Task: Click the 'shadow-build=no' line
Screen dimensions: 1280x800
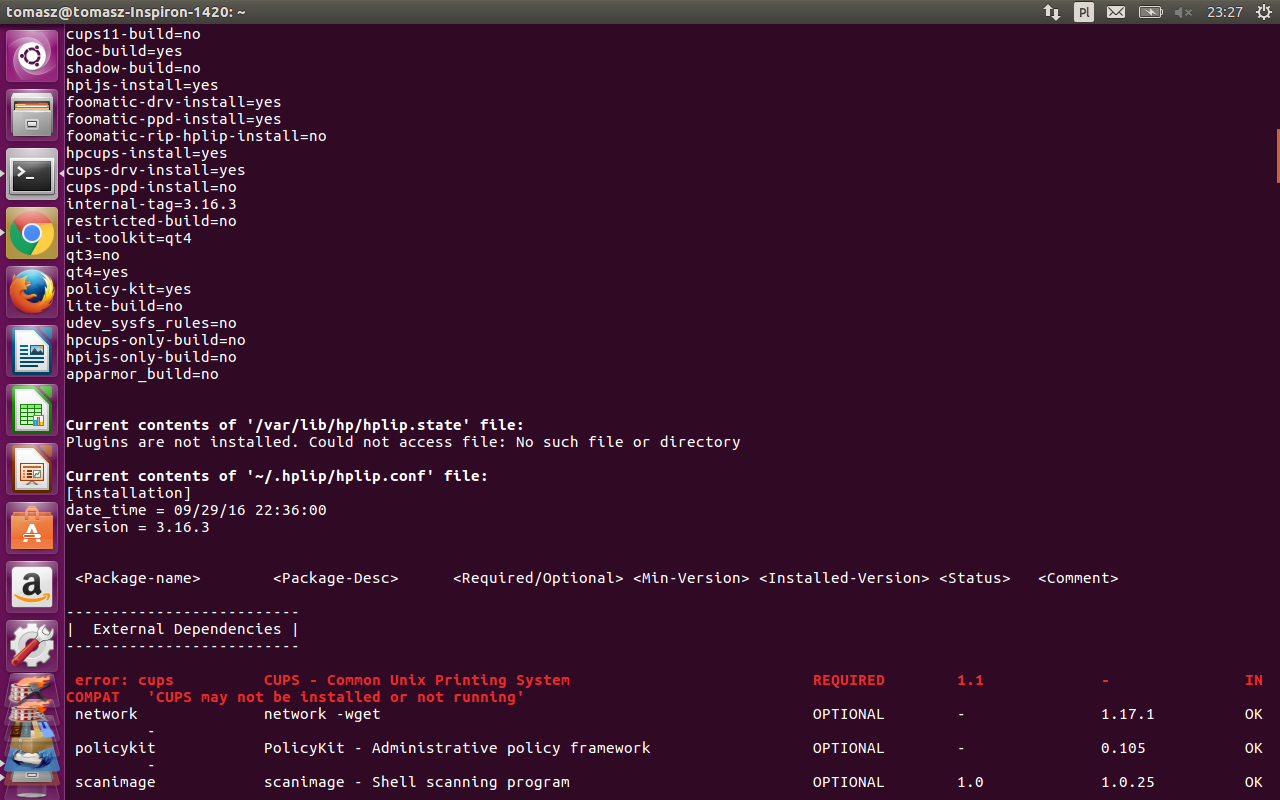Action: (133, 68)
